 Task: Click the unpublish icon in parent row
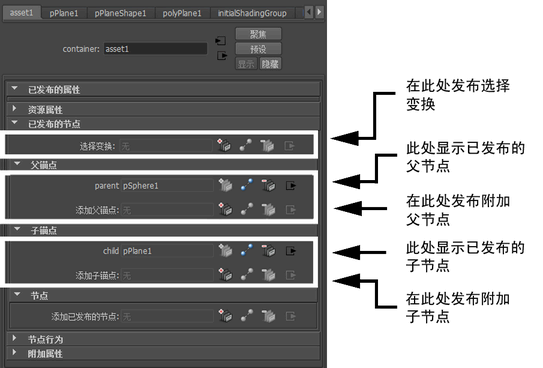coord(268,185)
